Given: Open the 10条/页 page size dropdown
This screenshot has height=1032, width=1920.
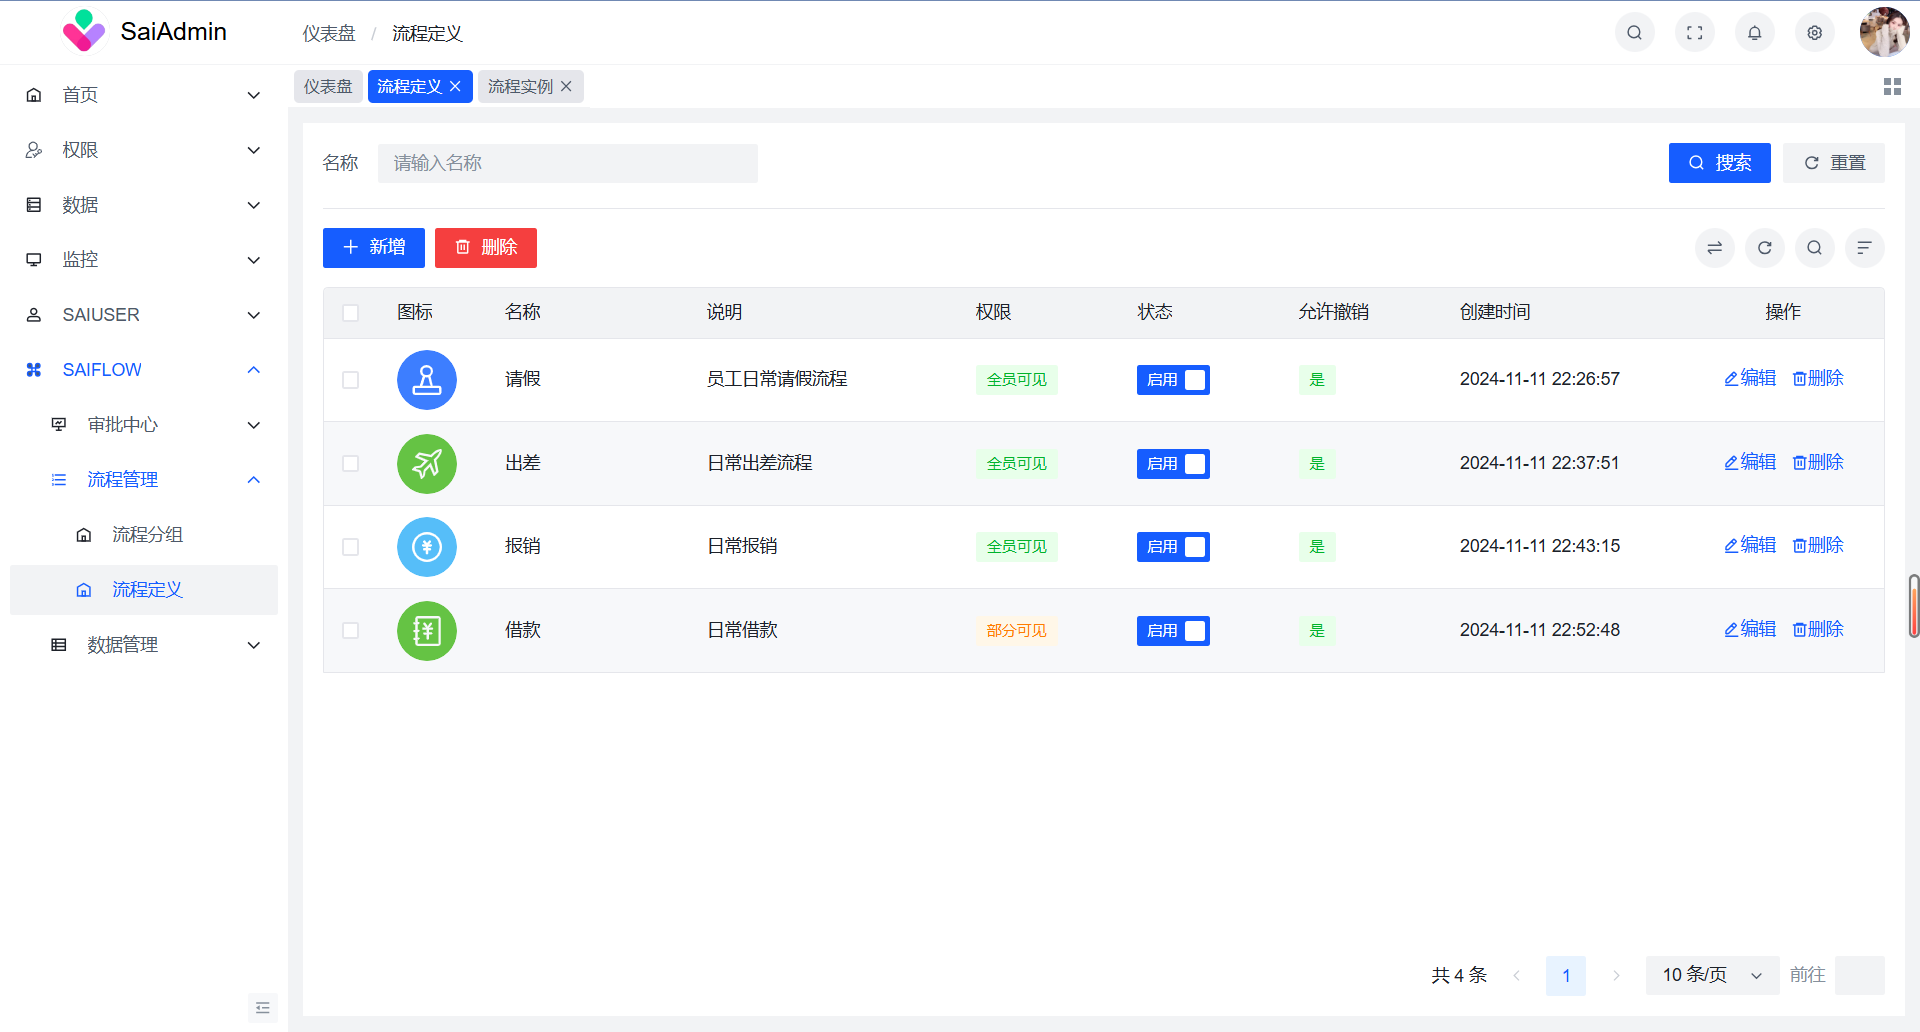Looking at the screenshot, I should coord(1711,975).
